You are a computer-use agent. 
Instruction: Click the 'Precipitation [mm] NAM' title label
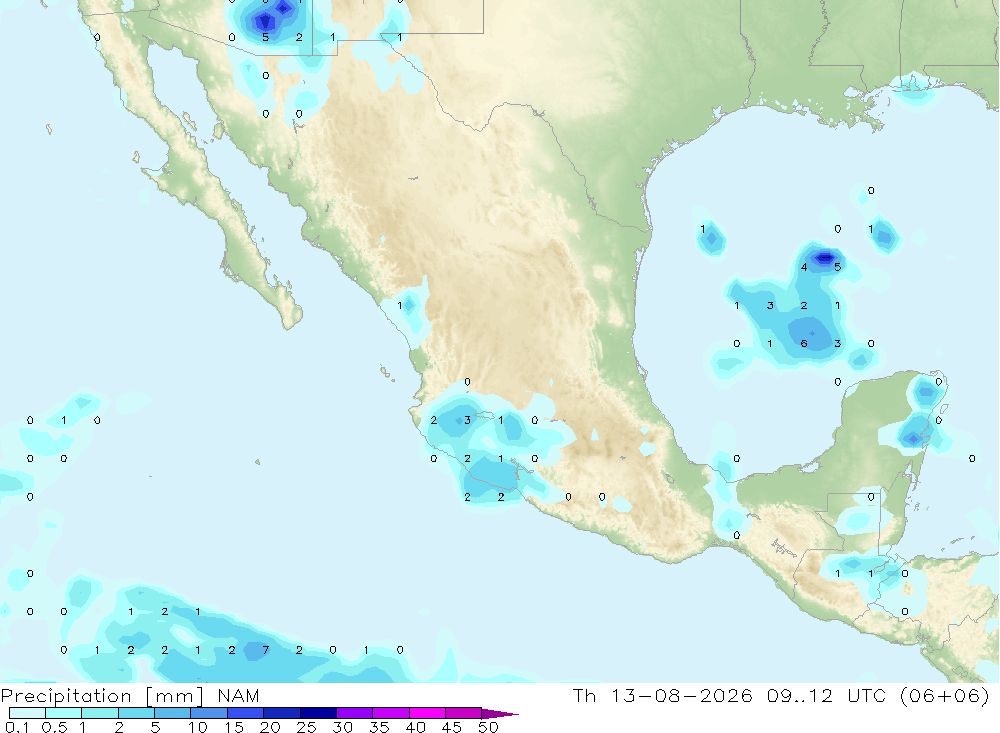tap(130, 695)
